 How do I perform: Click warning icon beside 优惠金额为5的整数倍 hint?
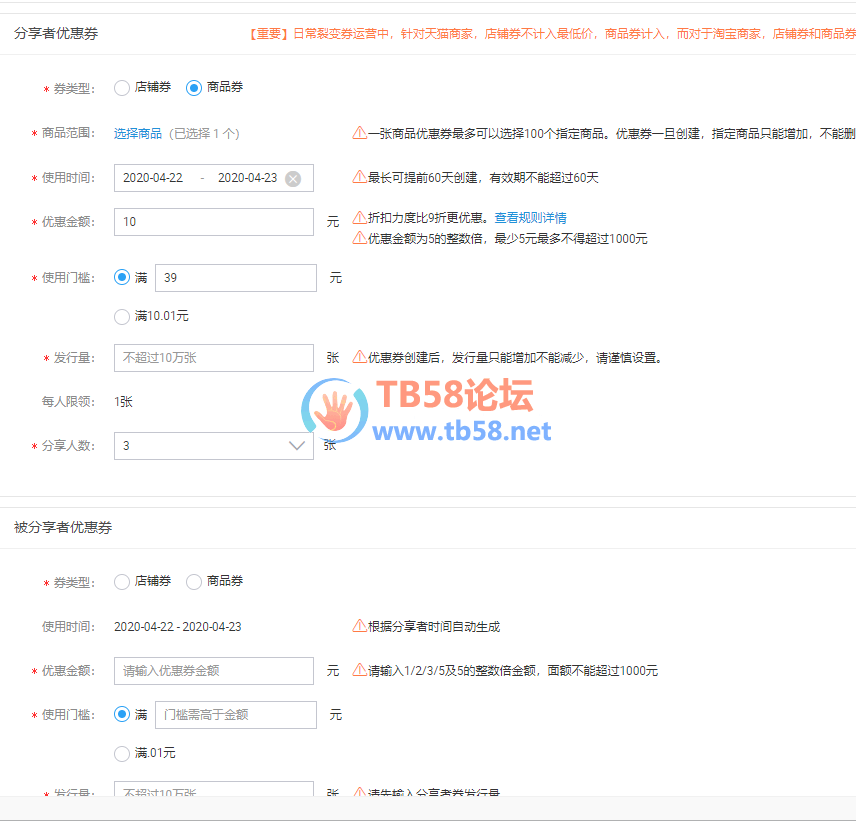(359, 238)
